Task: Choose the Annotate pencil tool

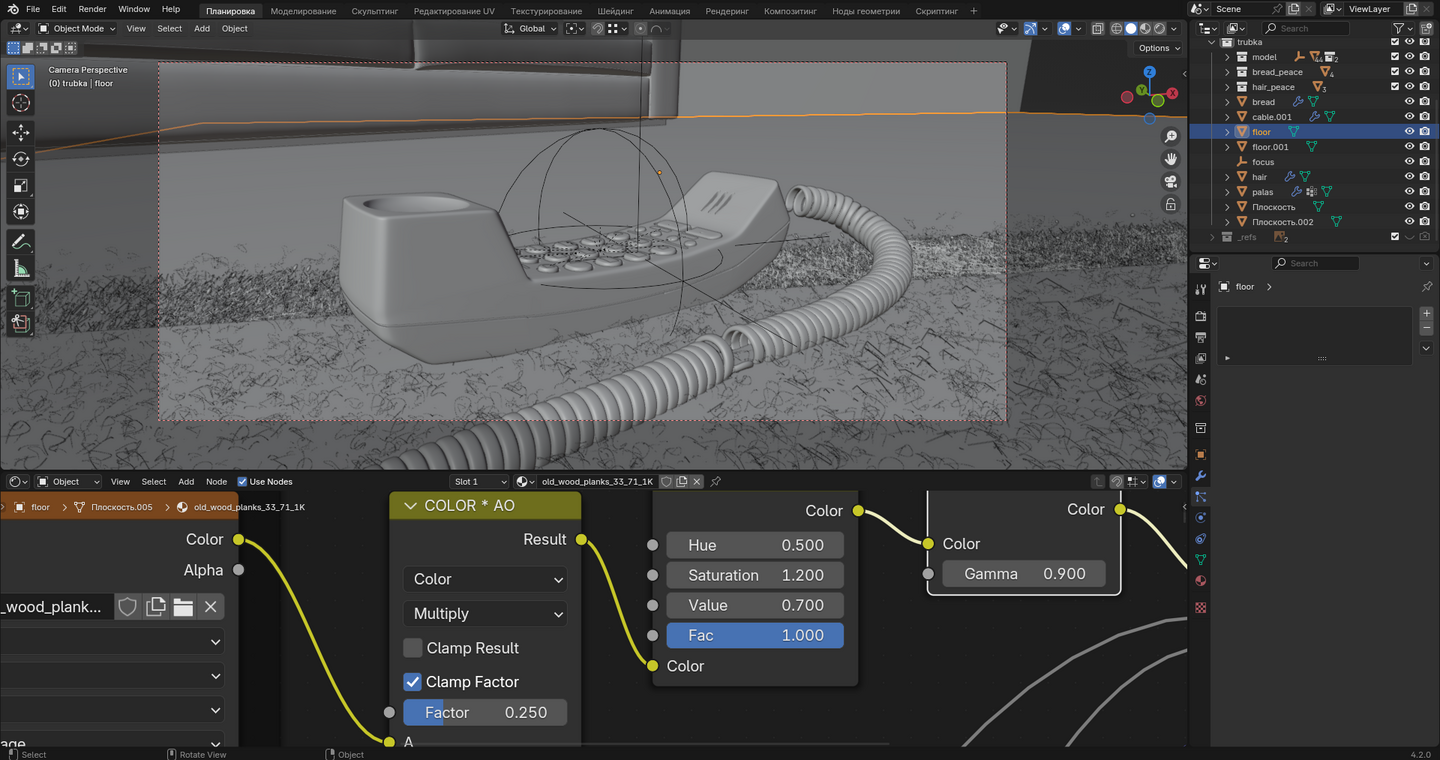Action: (x=20, y=242)
